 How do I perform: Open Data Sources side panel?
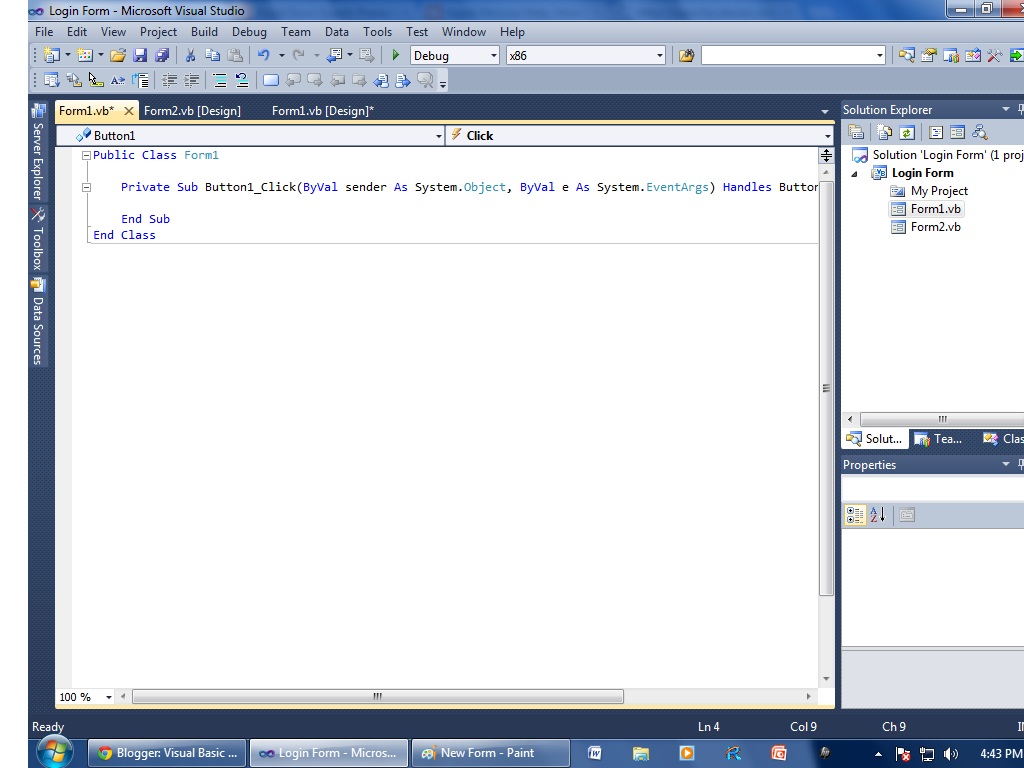click(x=38, y=323)
